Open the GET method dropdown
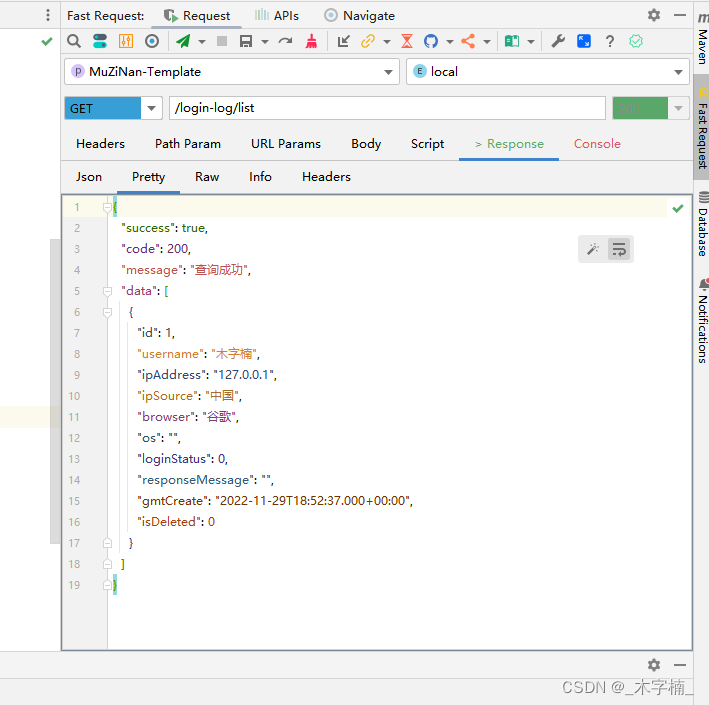The image size is (709, 705). 151,108
